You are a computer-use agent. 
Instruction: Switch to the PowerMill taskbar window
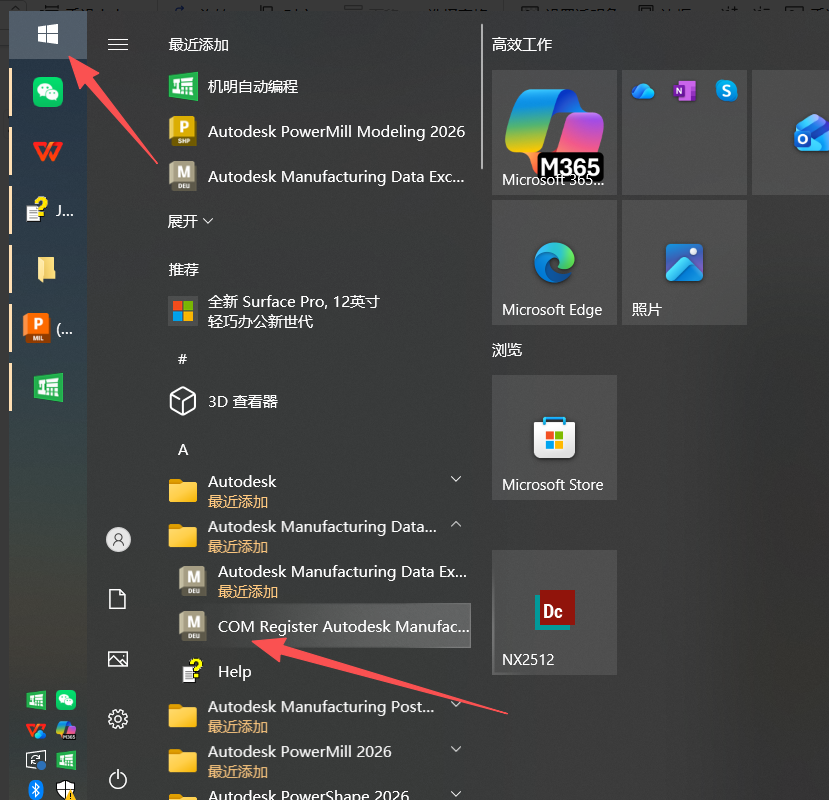click(48, 328)
